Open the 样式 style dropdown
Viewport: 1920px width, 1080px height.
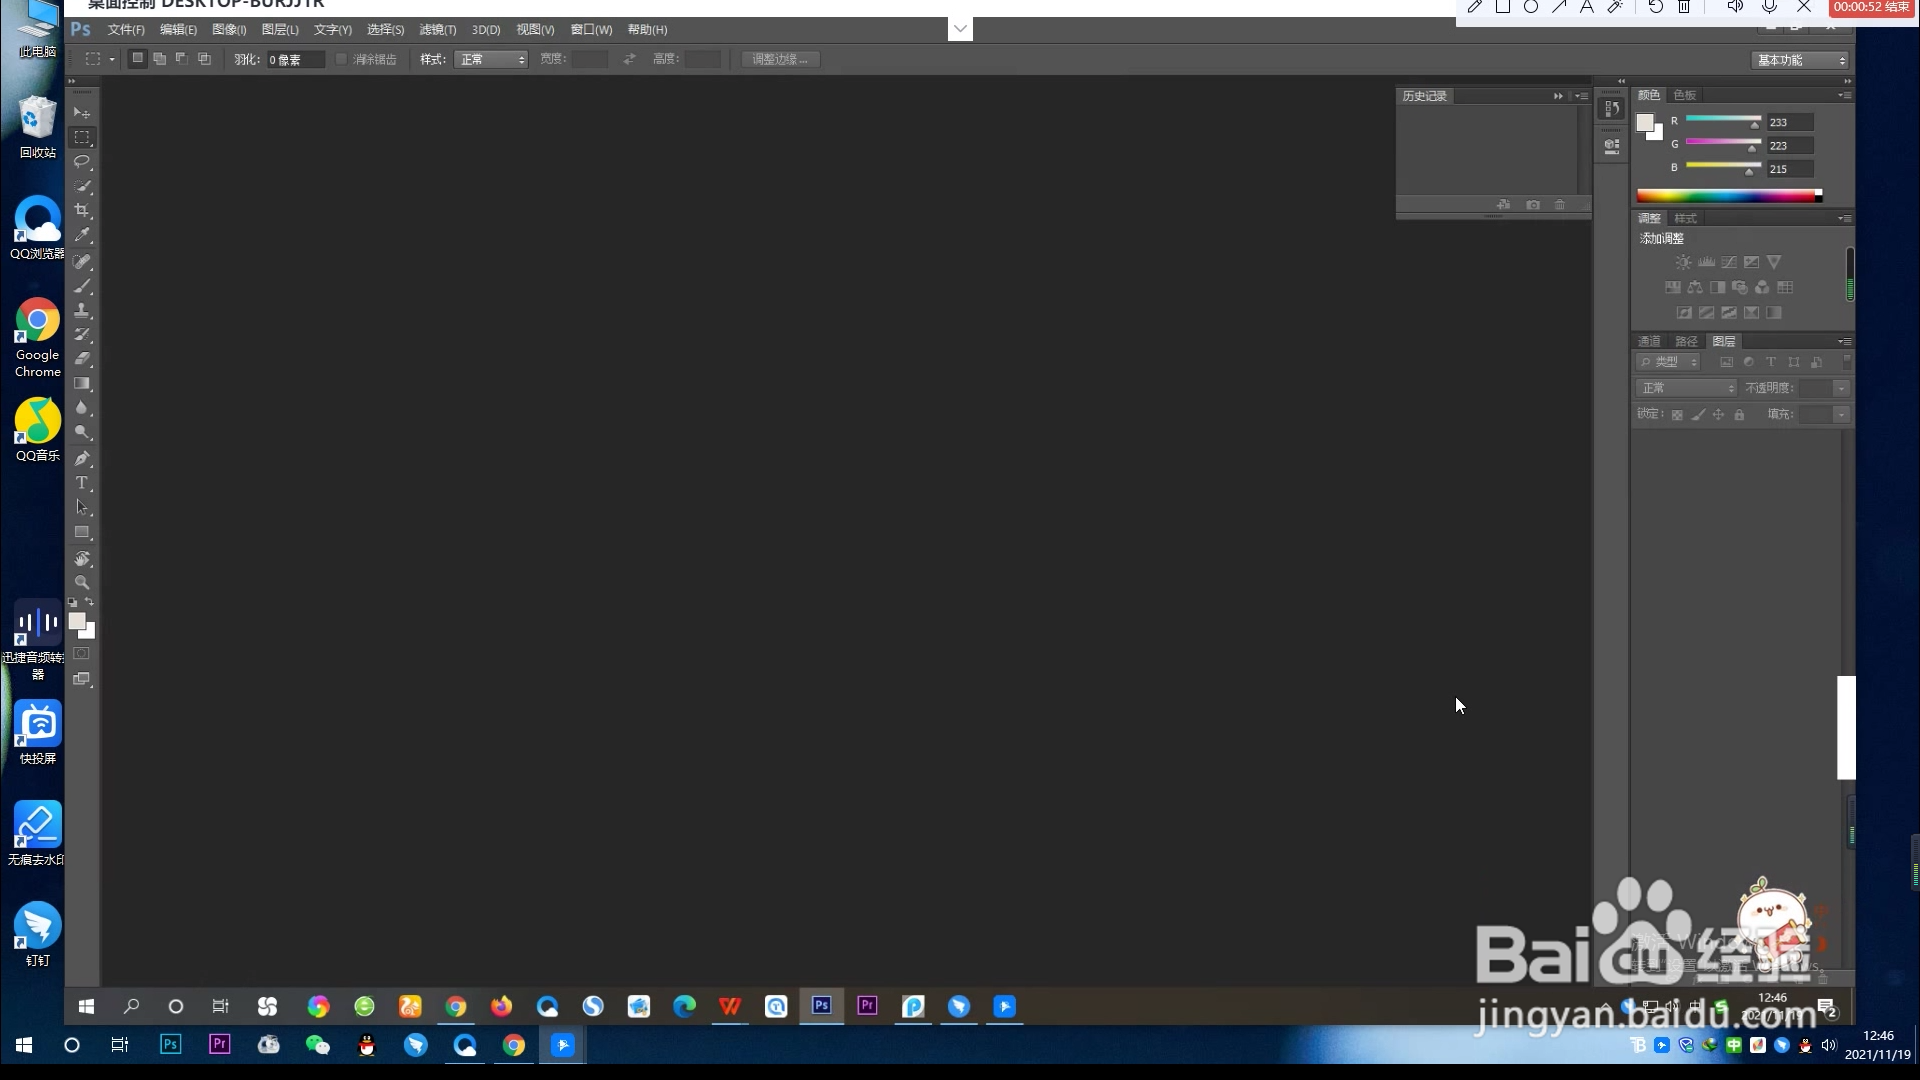(x=491, y=59)
